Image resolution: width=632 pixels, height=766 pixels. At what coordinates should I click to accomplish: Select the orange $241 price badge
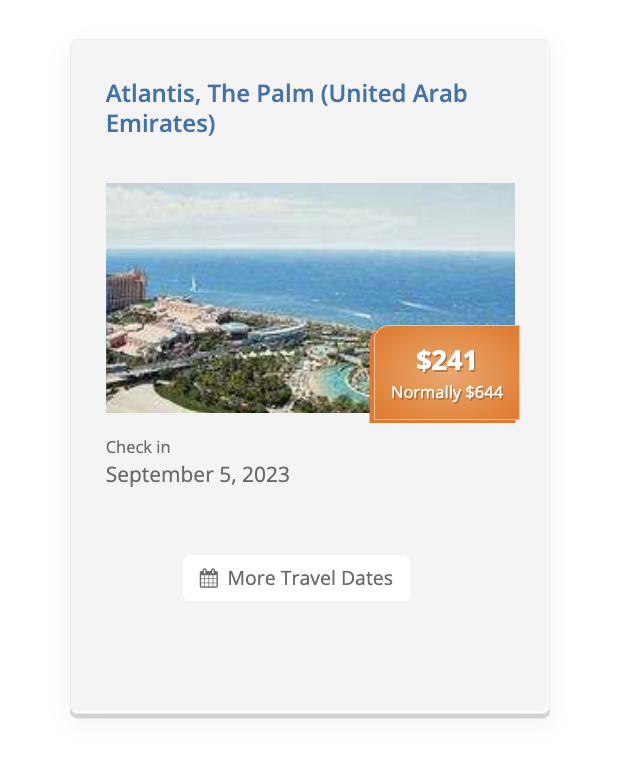tap(446, 373)
